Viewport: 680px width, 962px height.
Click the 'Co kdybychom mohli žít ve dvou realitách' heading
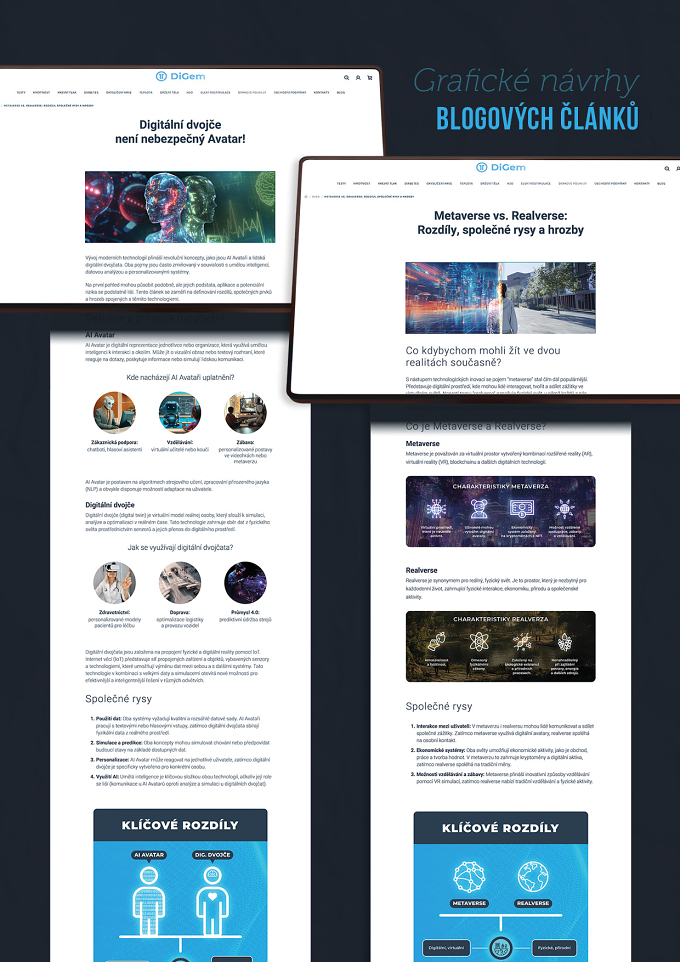click(483, 356)
